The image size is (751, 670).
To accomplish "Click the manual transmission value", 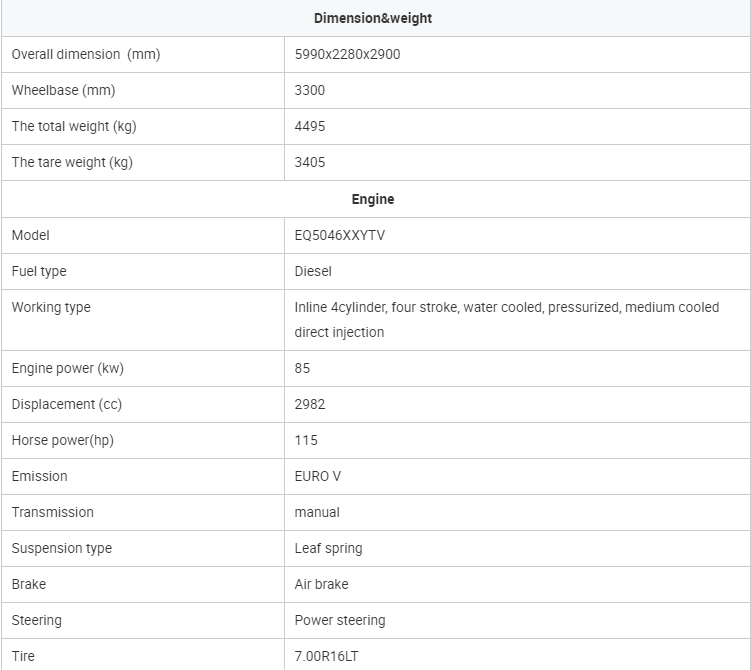I will coord(317,512).
